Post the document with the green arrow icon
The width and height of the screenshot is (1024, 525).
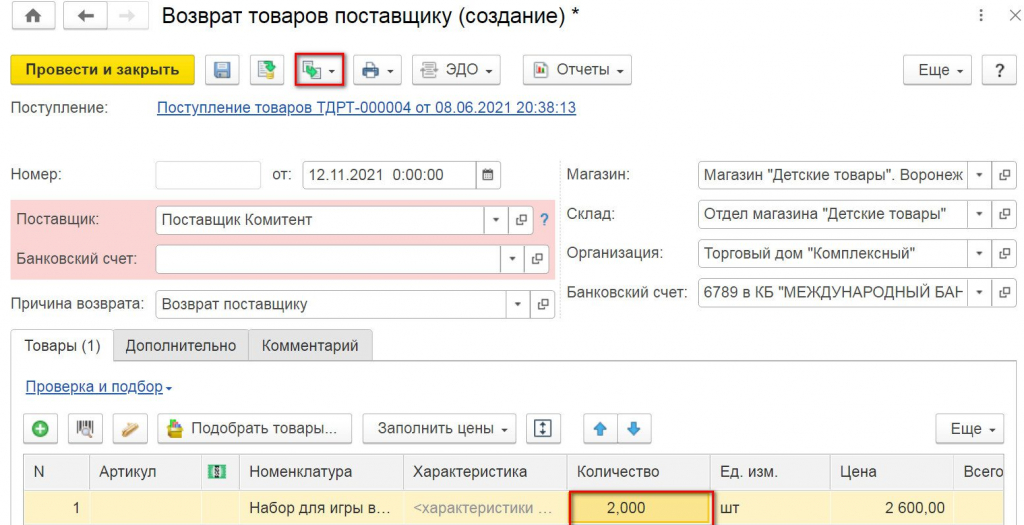267,70
